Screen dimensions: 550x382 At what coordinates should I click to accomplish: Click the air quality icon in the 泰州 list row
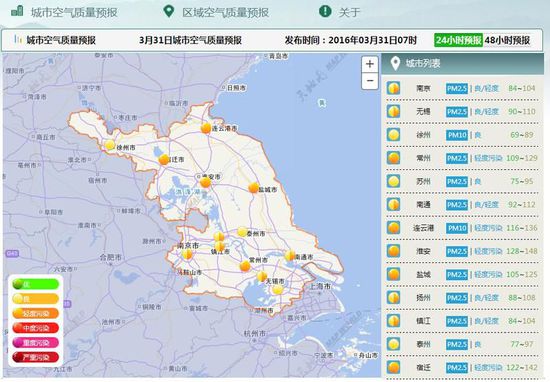pos(394,344)
